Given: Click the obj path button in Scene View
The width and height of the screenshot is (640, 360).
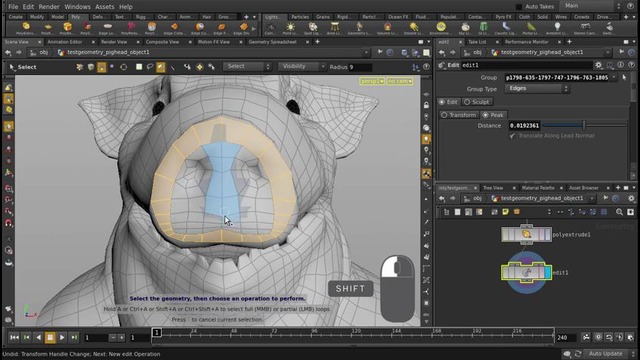Looking at the screenshot, I should 39,52.
